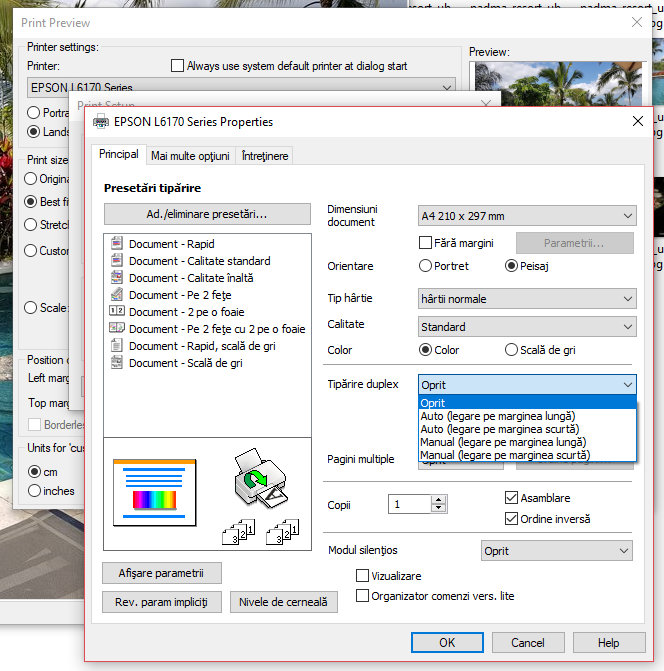
Task: Select the Document - Scală de gri preset icon
Action: pyautogui.click(x=116, y=363)
